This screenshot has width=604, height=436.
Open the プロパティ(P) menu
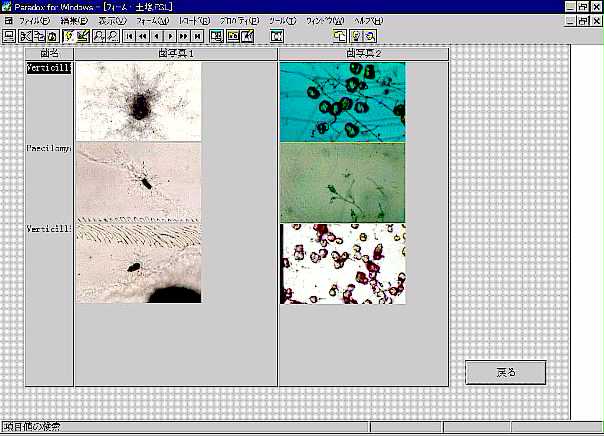pos(239,21)
